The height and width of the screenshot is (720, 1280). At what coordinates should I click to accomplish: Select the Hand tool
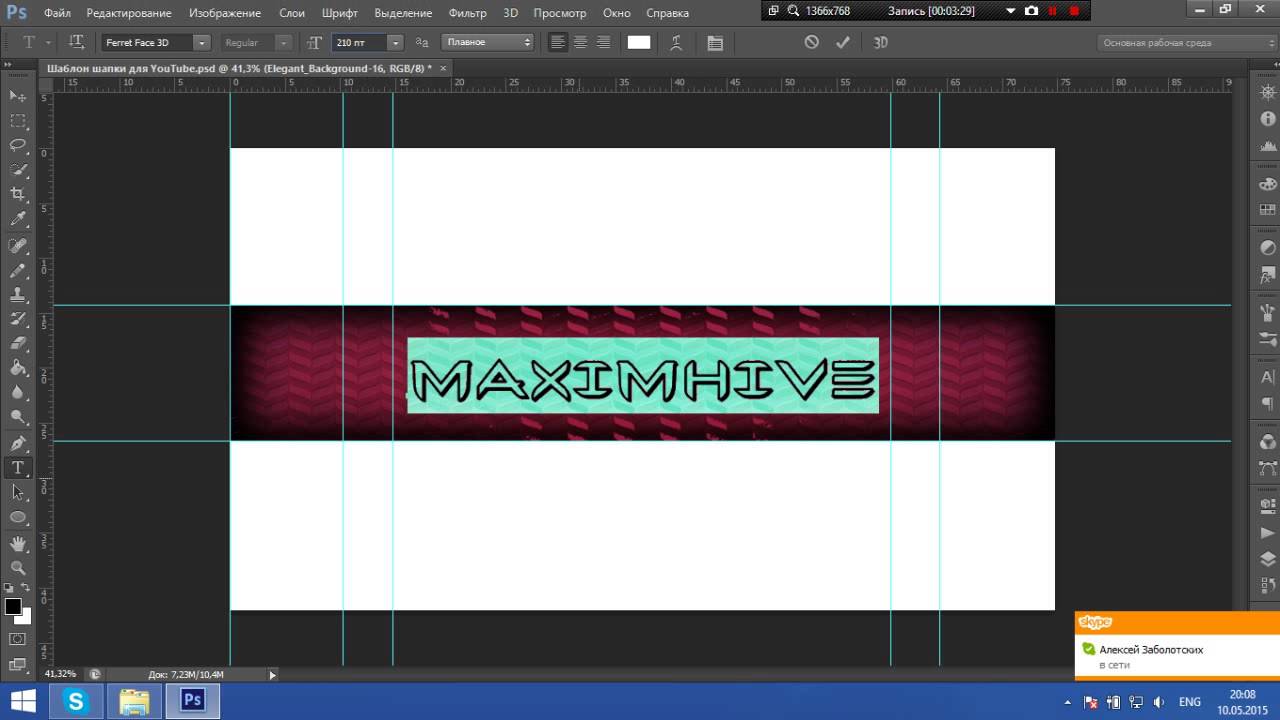(x=18, y=543)
